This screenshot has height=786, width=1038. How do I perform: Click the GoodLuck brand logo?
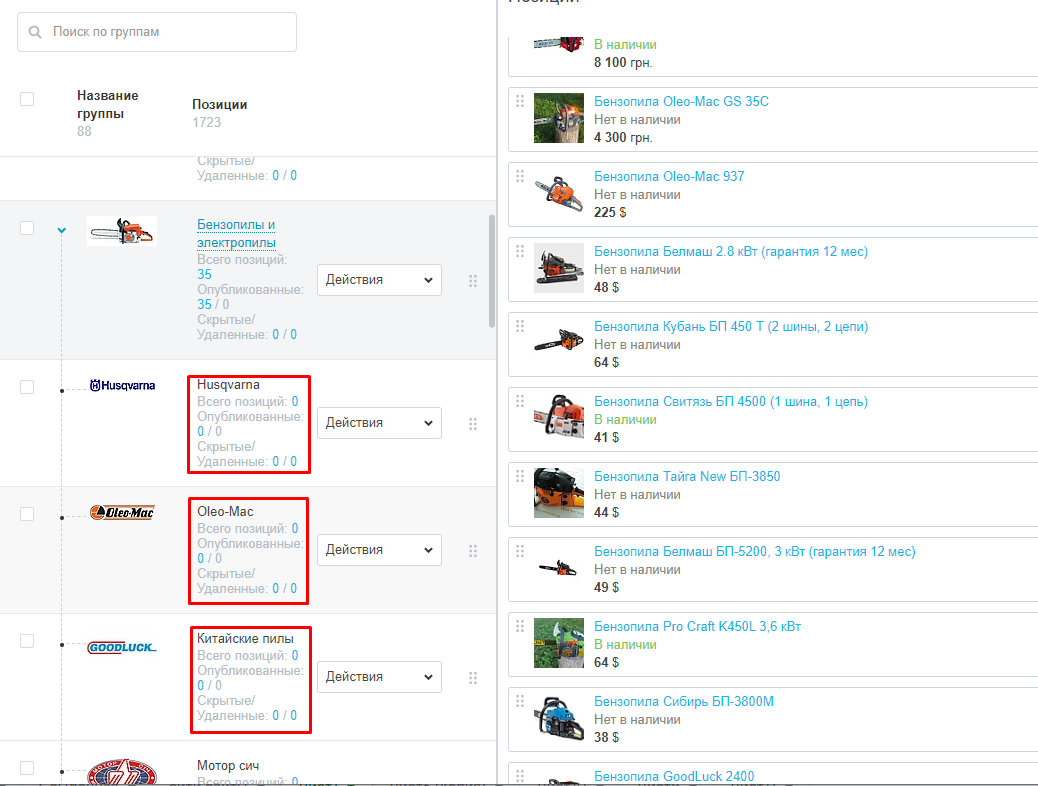coord(122,647)
